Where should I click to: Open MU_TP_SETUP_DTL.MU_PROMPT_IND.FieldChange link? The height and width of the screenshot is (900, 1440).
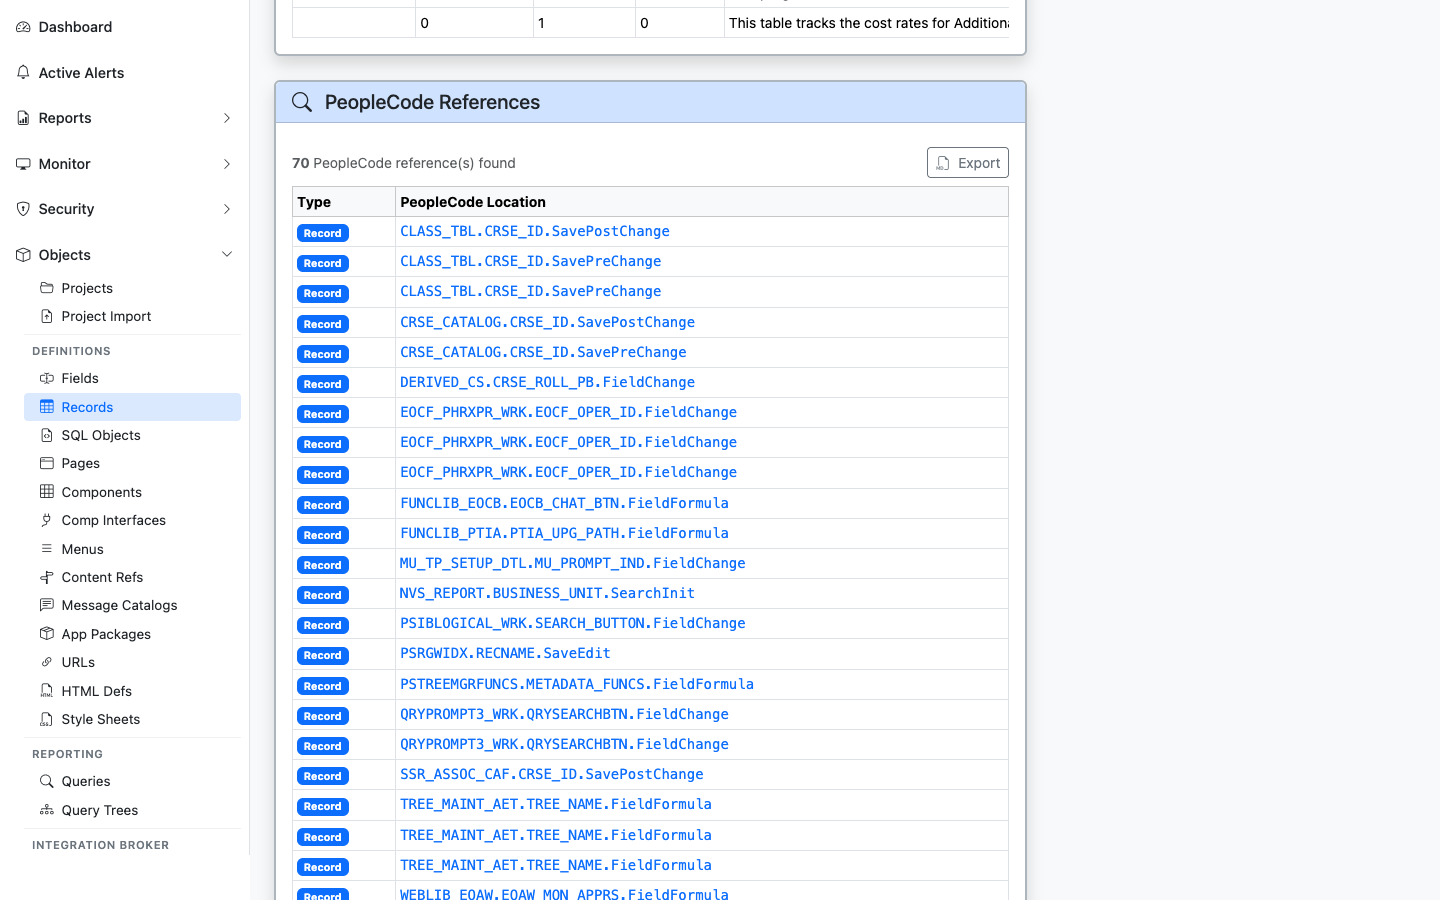pyautogui.click(x=573, y=563)
